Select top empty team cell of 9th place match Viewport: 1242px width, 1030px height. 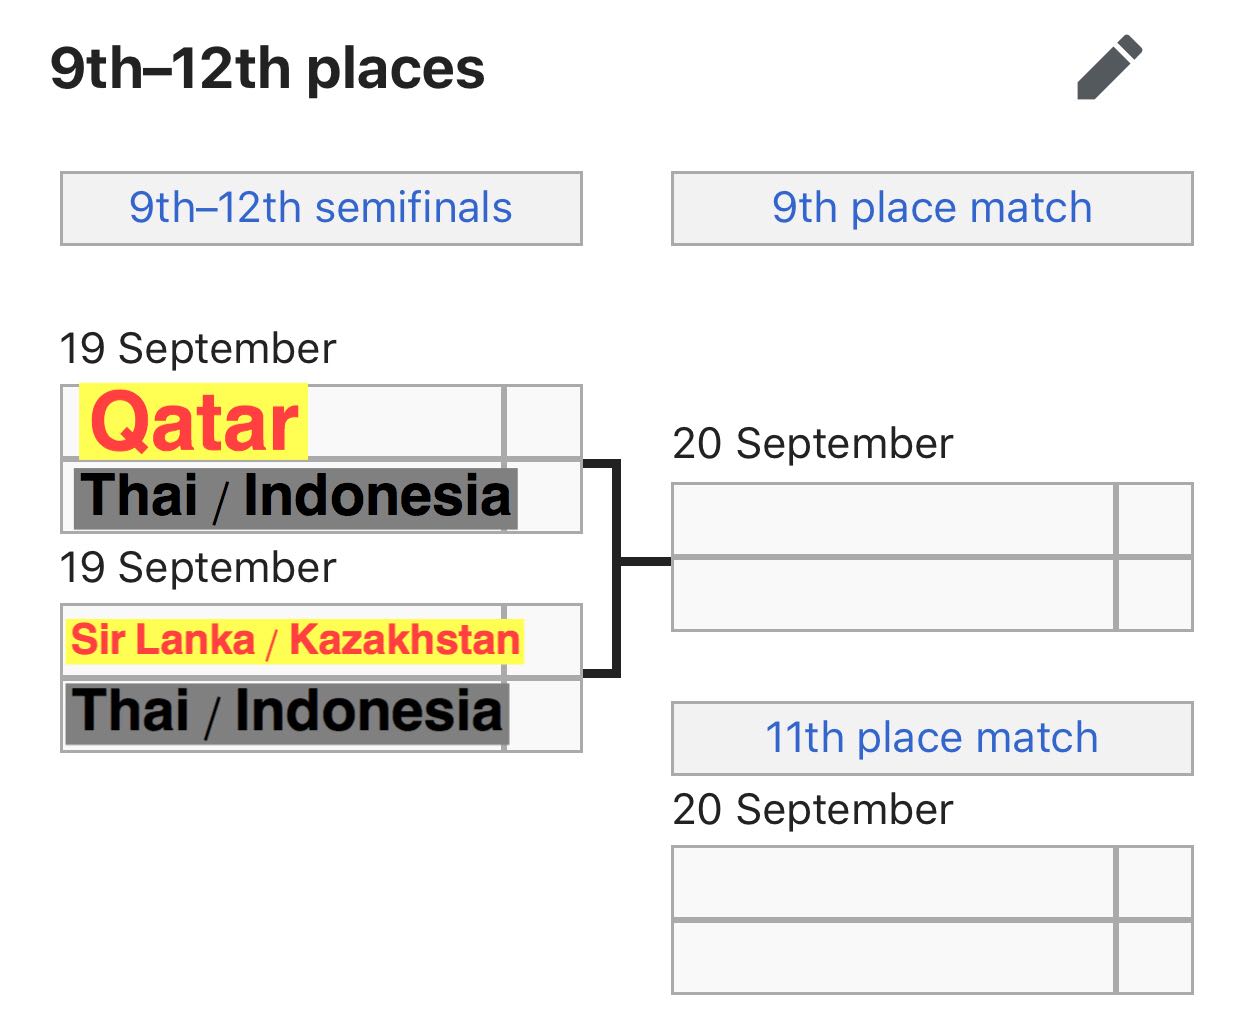(893, 519)
